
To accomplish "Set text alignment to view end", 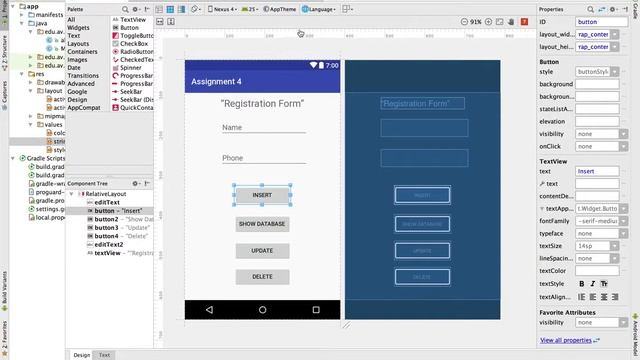I will point(615,297).
